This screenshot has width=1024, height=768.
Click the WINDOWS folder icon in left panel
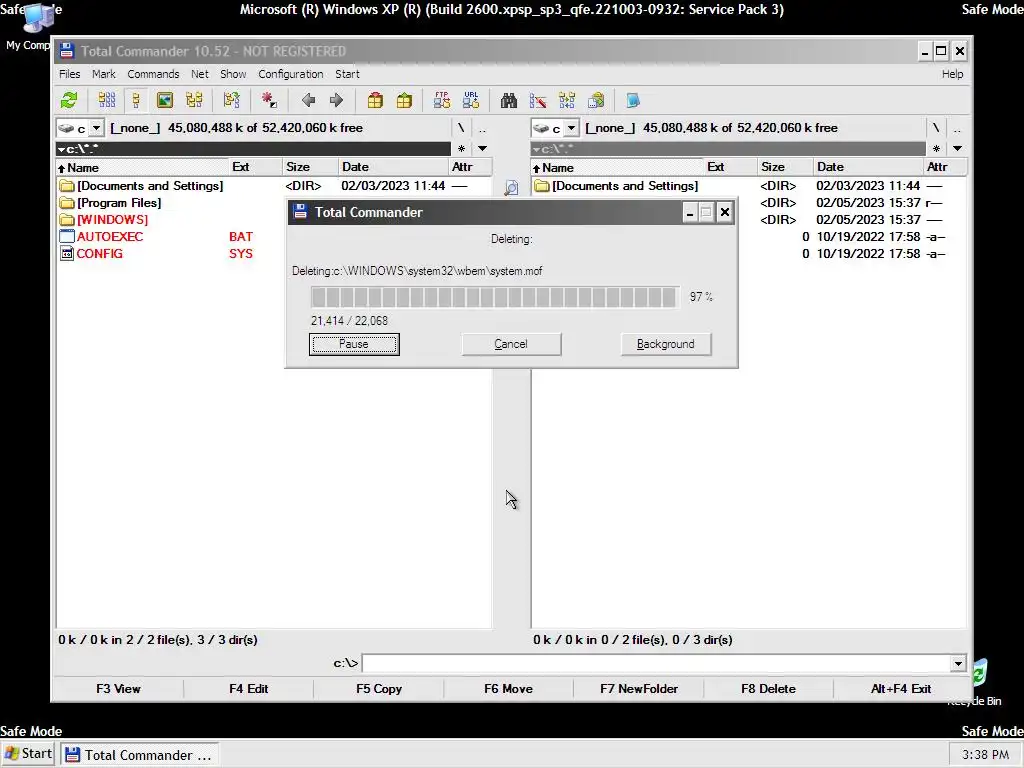click(x=67, y=219)
